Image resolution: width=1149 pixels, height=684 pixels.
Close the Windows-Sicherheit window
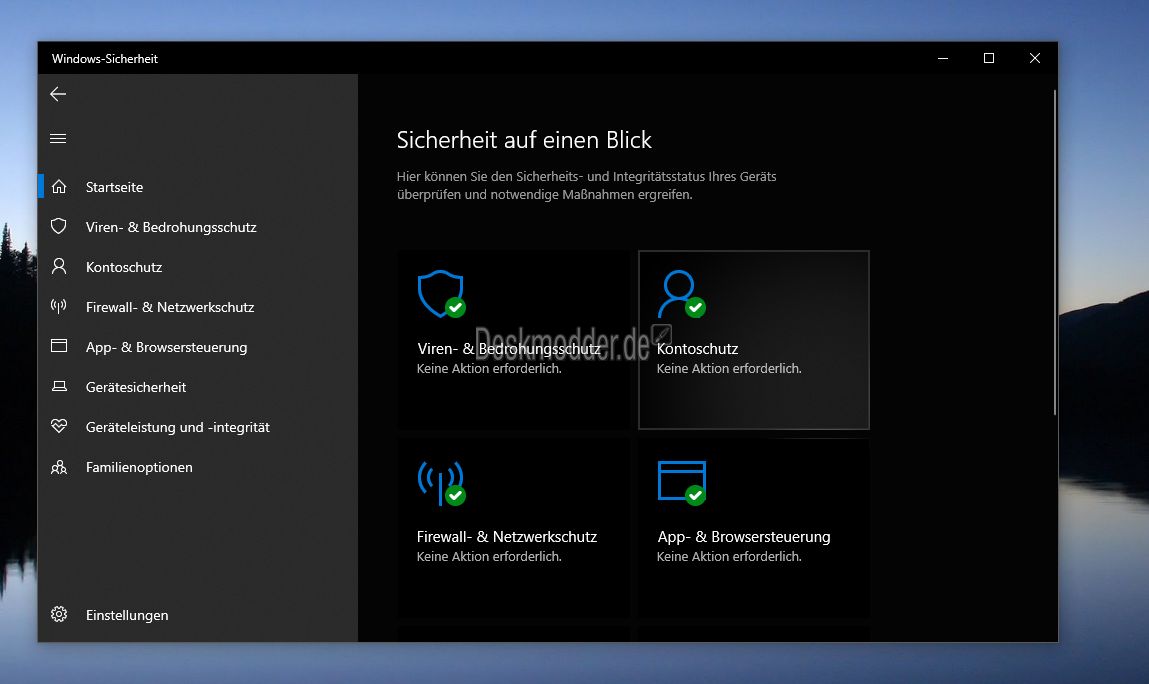[x=1035, y=58]
